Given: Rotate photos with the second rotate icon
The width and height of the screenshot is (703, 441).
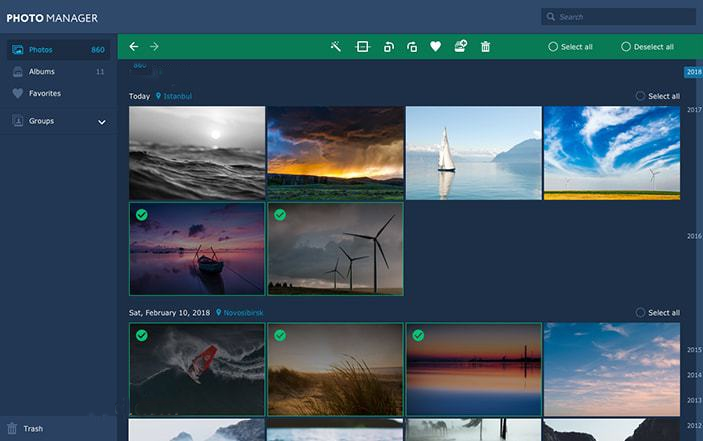Looking at the screenshot, I should (412, 47).
